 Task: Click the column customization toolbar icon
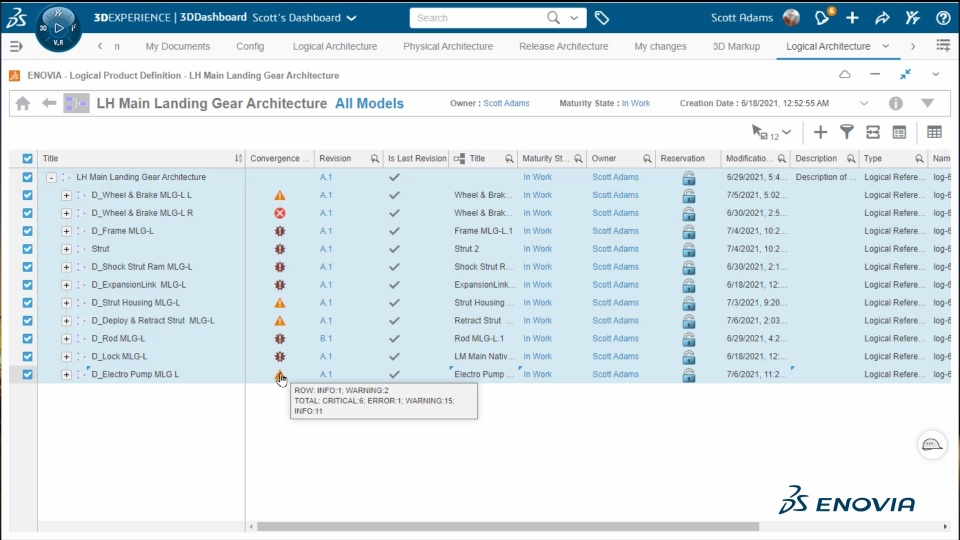click(x=899, y=132)
